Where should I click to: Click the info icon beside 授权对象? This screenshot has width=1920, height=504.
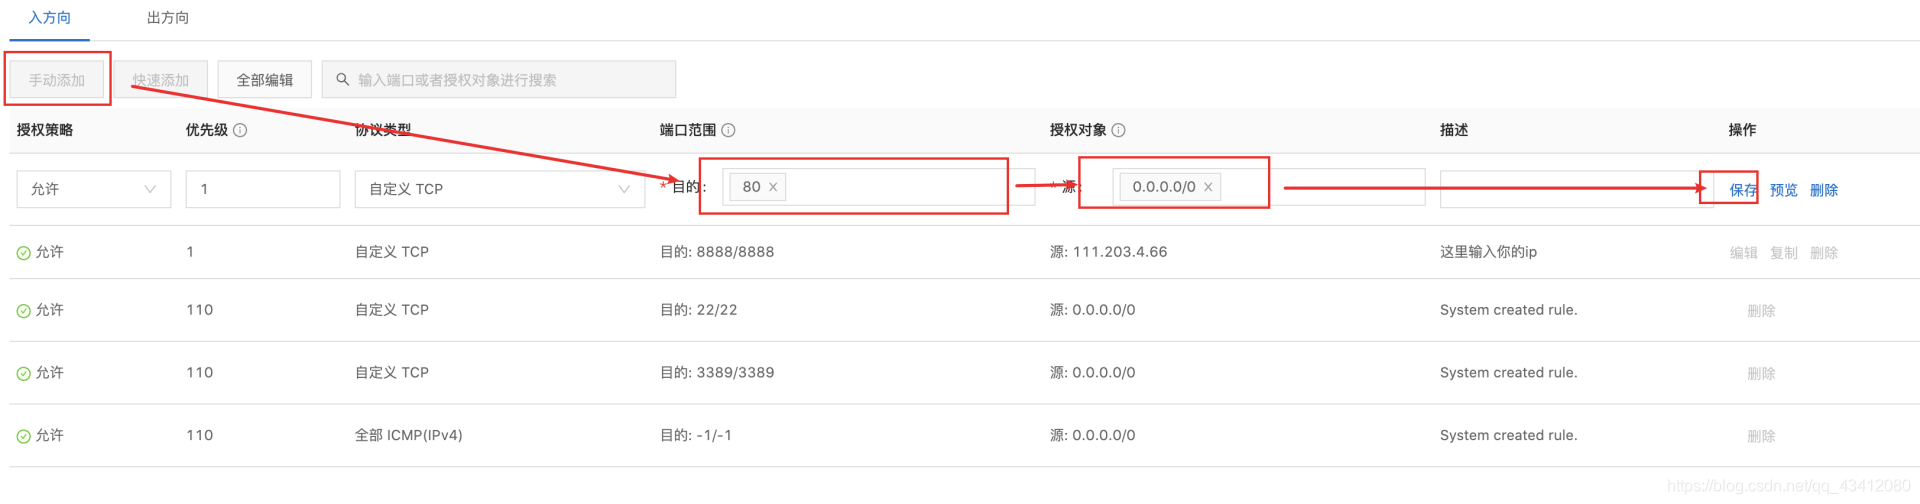pyautogui.click(x=1118, y=130)
